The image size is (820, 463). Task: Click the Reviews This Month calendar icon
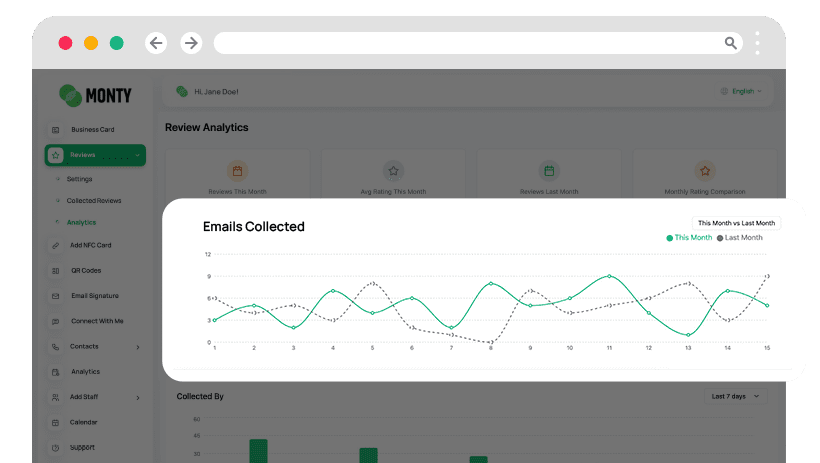(x=237, y=171)
